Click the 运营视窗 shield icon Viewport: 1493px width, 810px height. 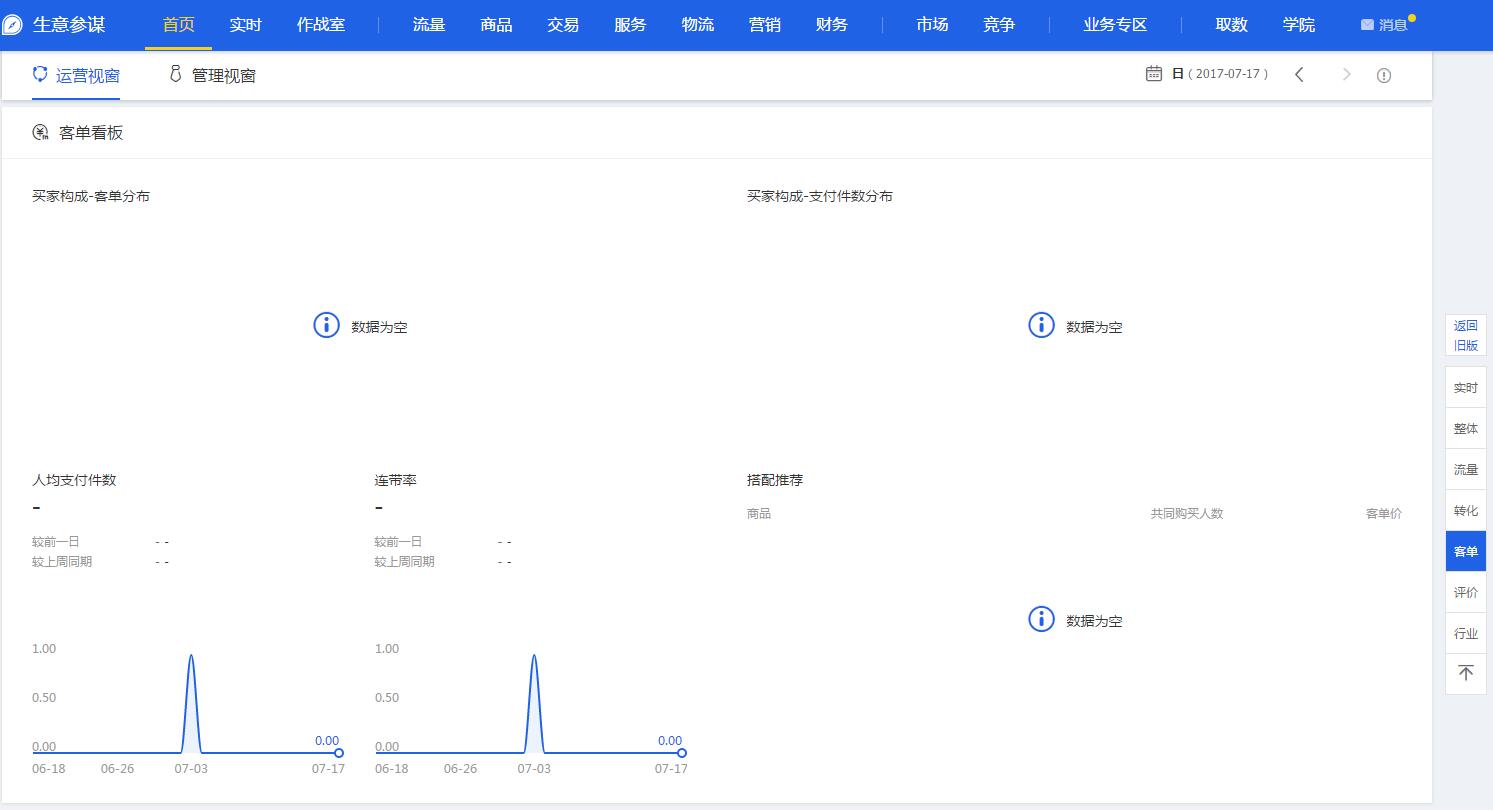tap(39, 74)
